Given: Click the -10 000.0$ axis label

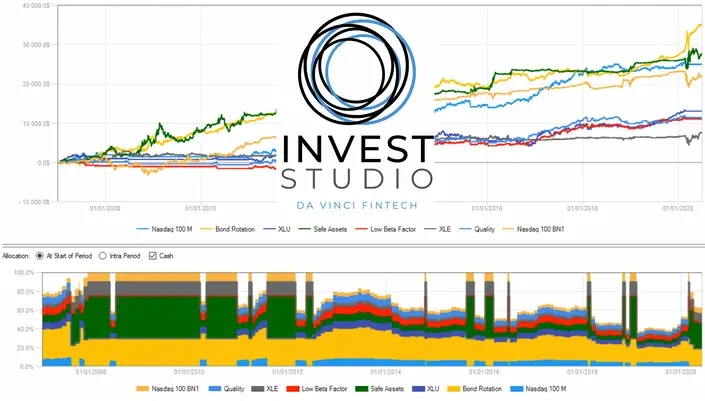Looking at the screenshot, I should click(34, 202).
